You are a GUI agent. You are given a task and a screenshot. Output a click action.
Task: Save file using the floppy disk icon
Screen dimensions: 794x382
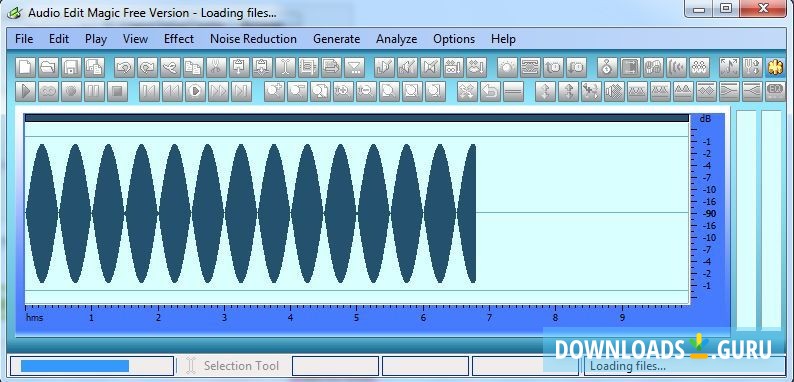point(71,67)
